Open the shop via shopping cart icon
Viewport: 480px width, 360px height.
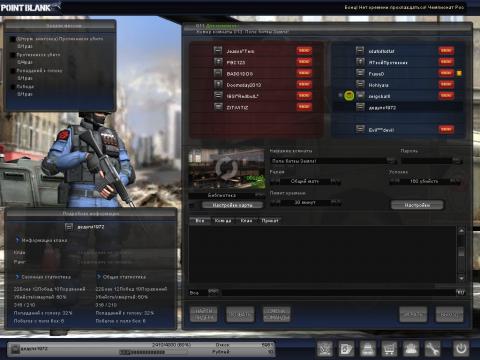(x=389, y=349)
